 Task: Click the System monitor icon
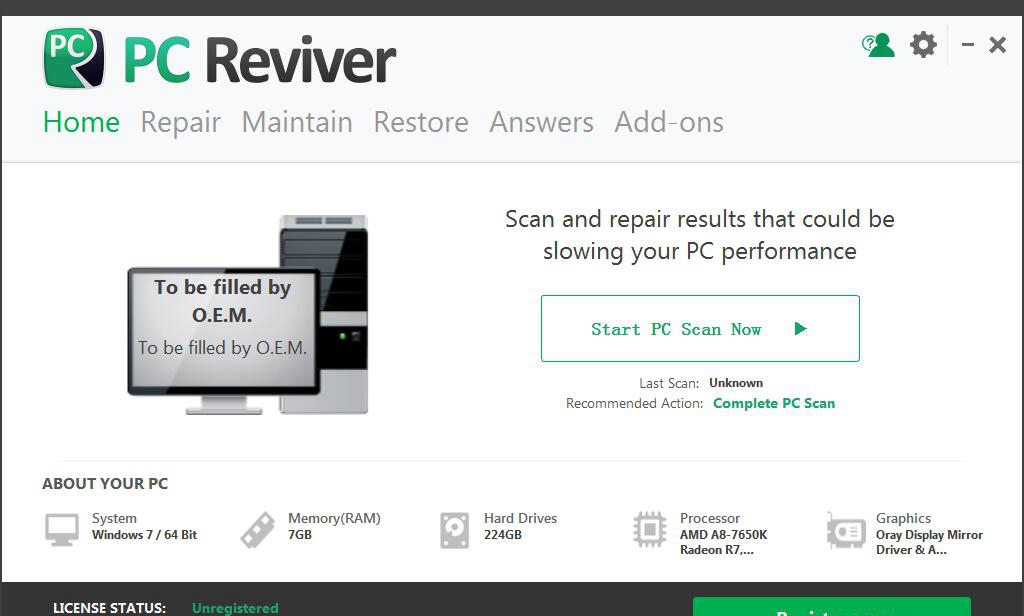pyautogui.click(x=62, y=530)
